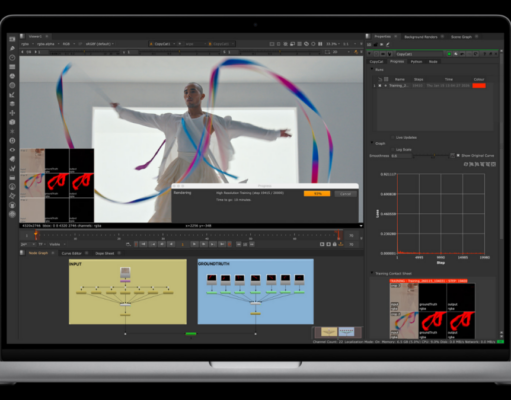511x400 pixels.
Task: Jump to the last frame
Action: coord(222,244)
